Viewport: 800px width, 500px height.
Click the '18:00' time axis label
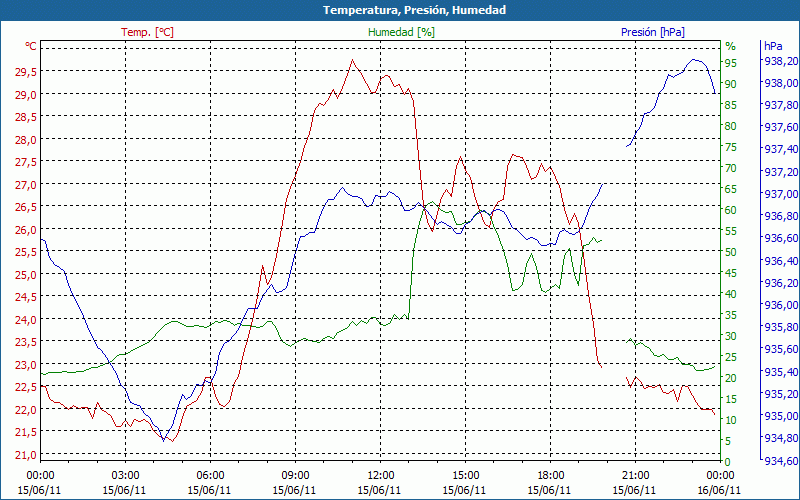(x=551, y=476)
